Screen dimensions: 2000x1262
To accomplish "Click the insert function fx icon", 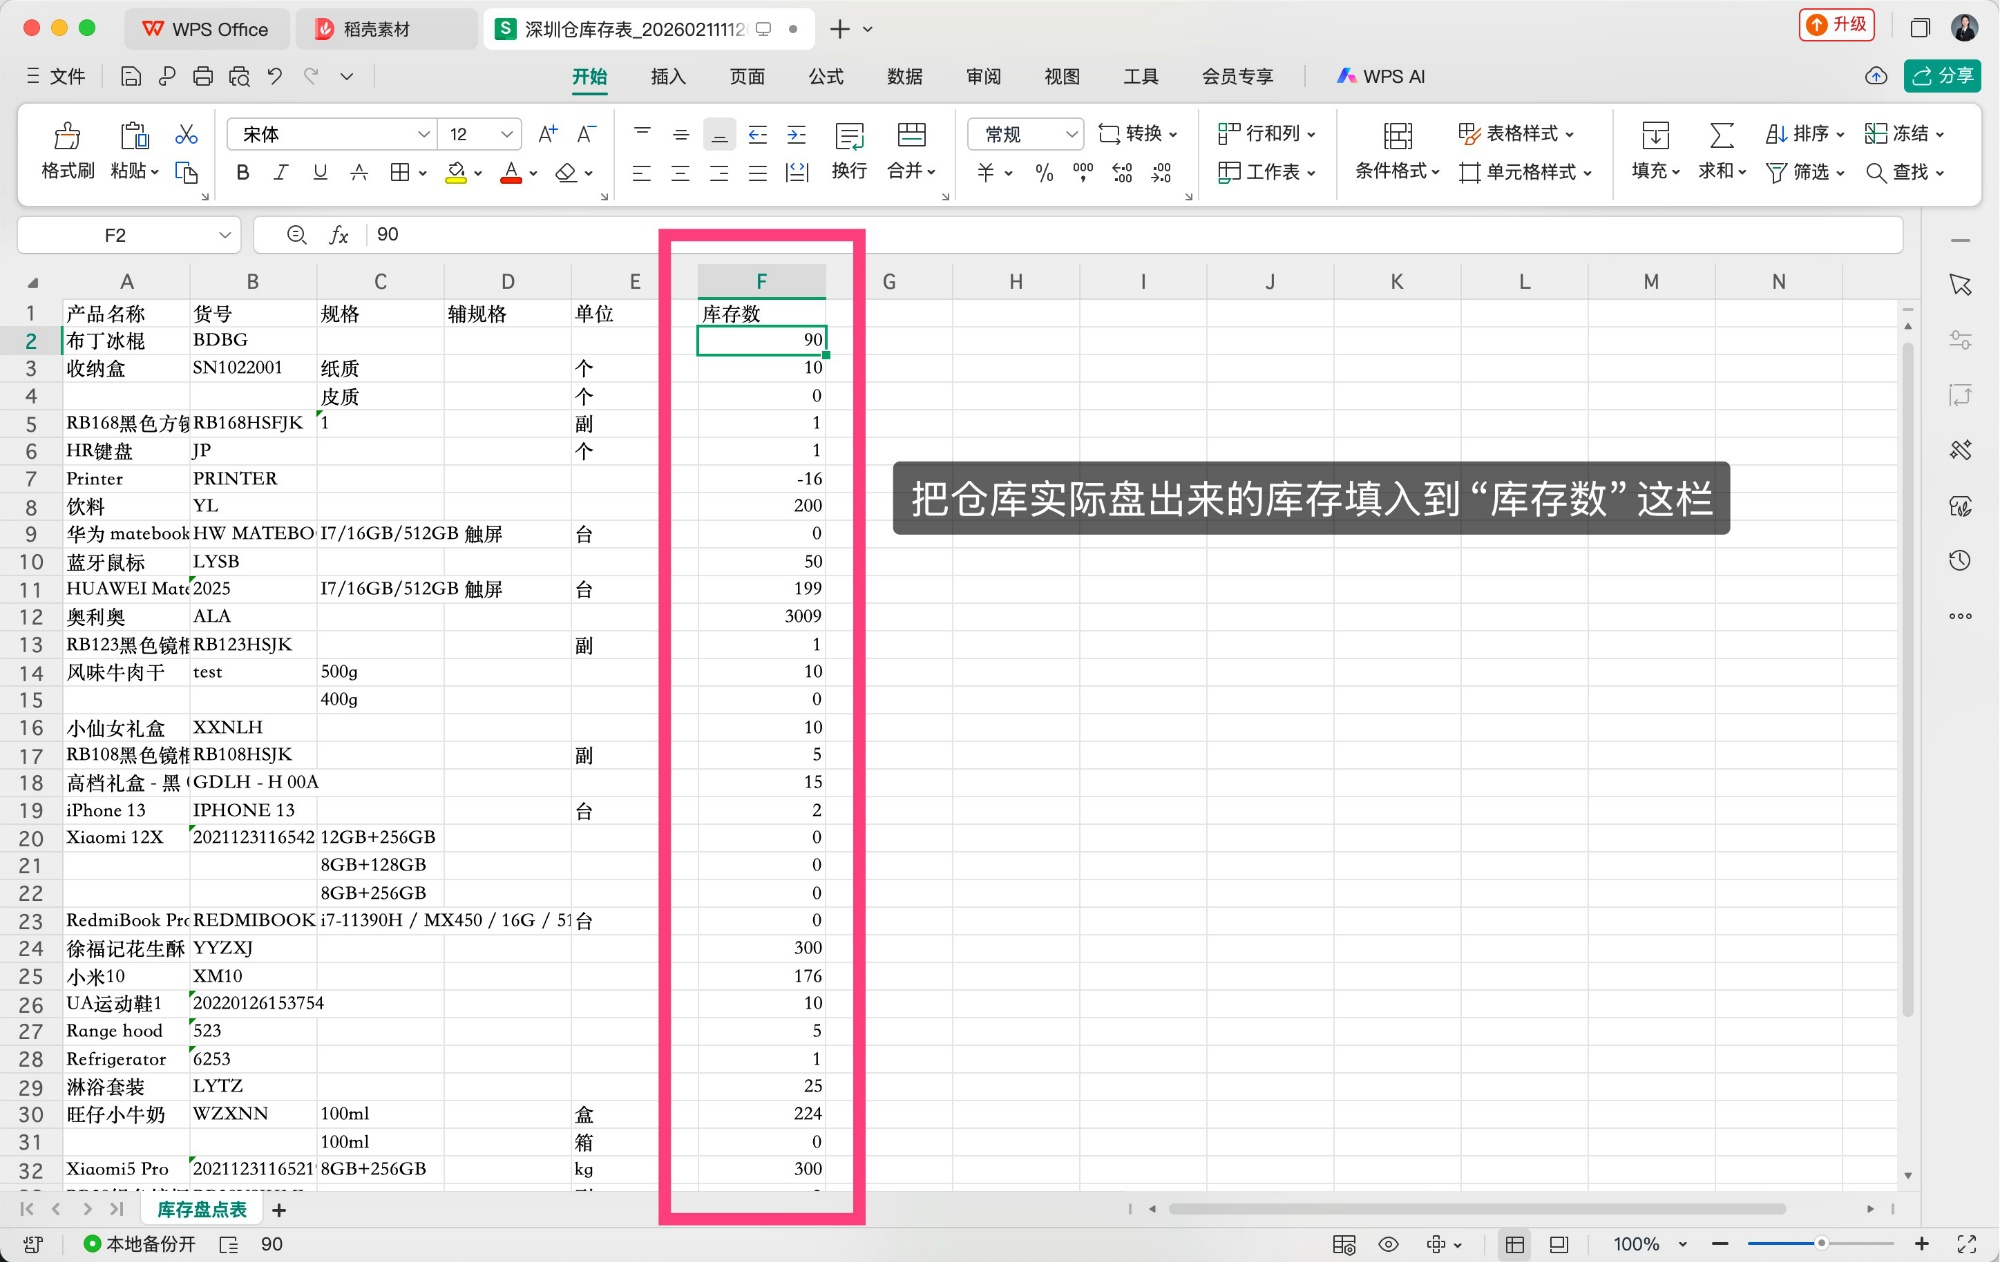I will [339, 234].
